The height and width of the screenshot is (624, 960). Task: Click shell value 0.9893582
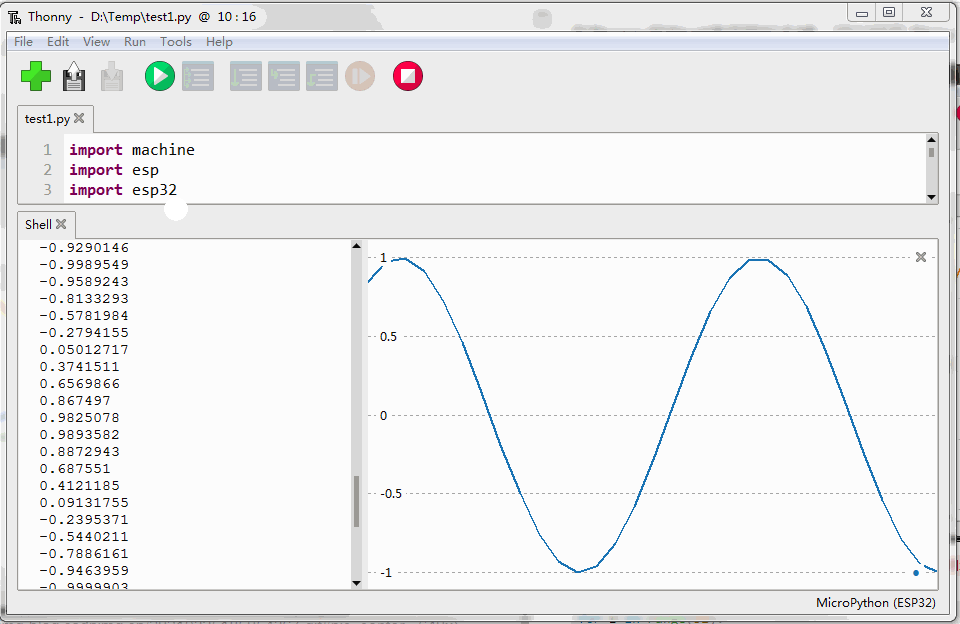point(80,435)
